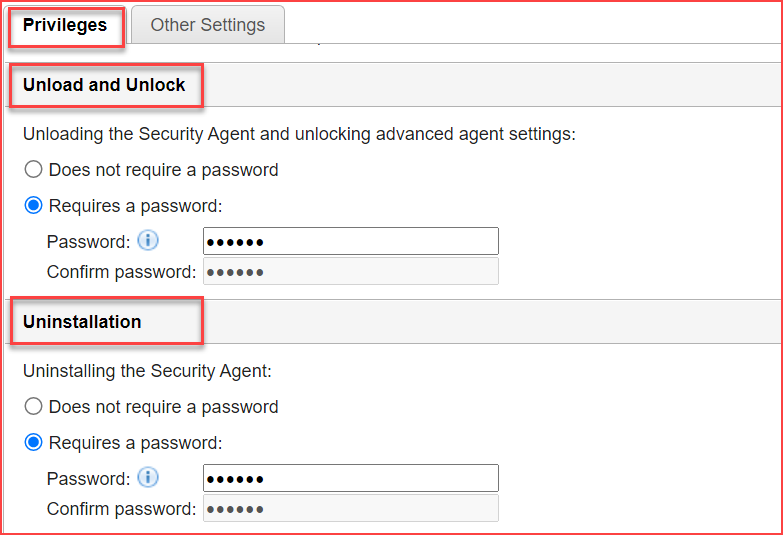Open the Other Settings tab

click(x=208, y=26)
